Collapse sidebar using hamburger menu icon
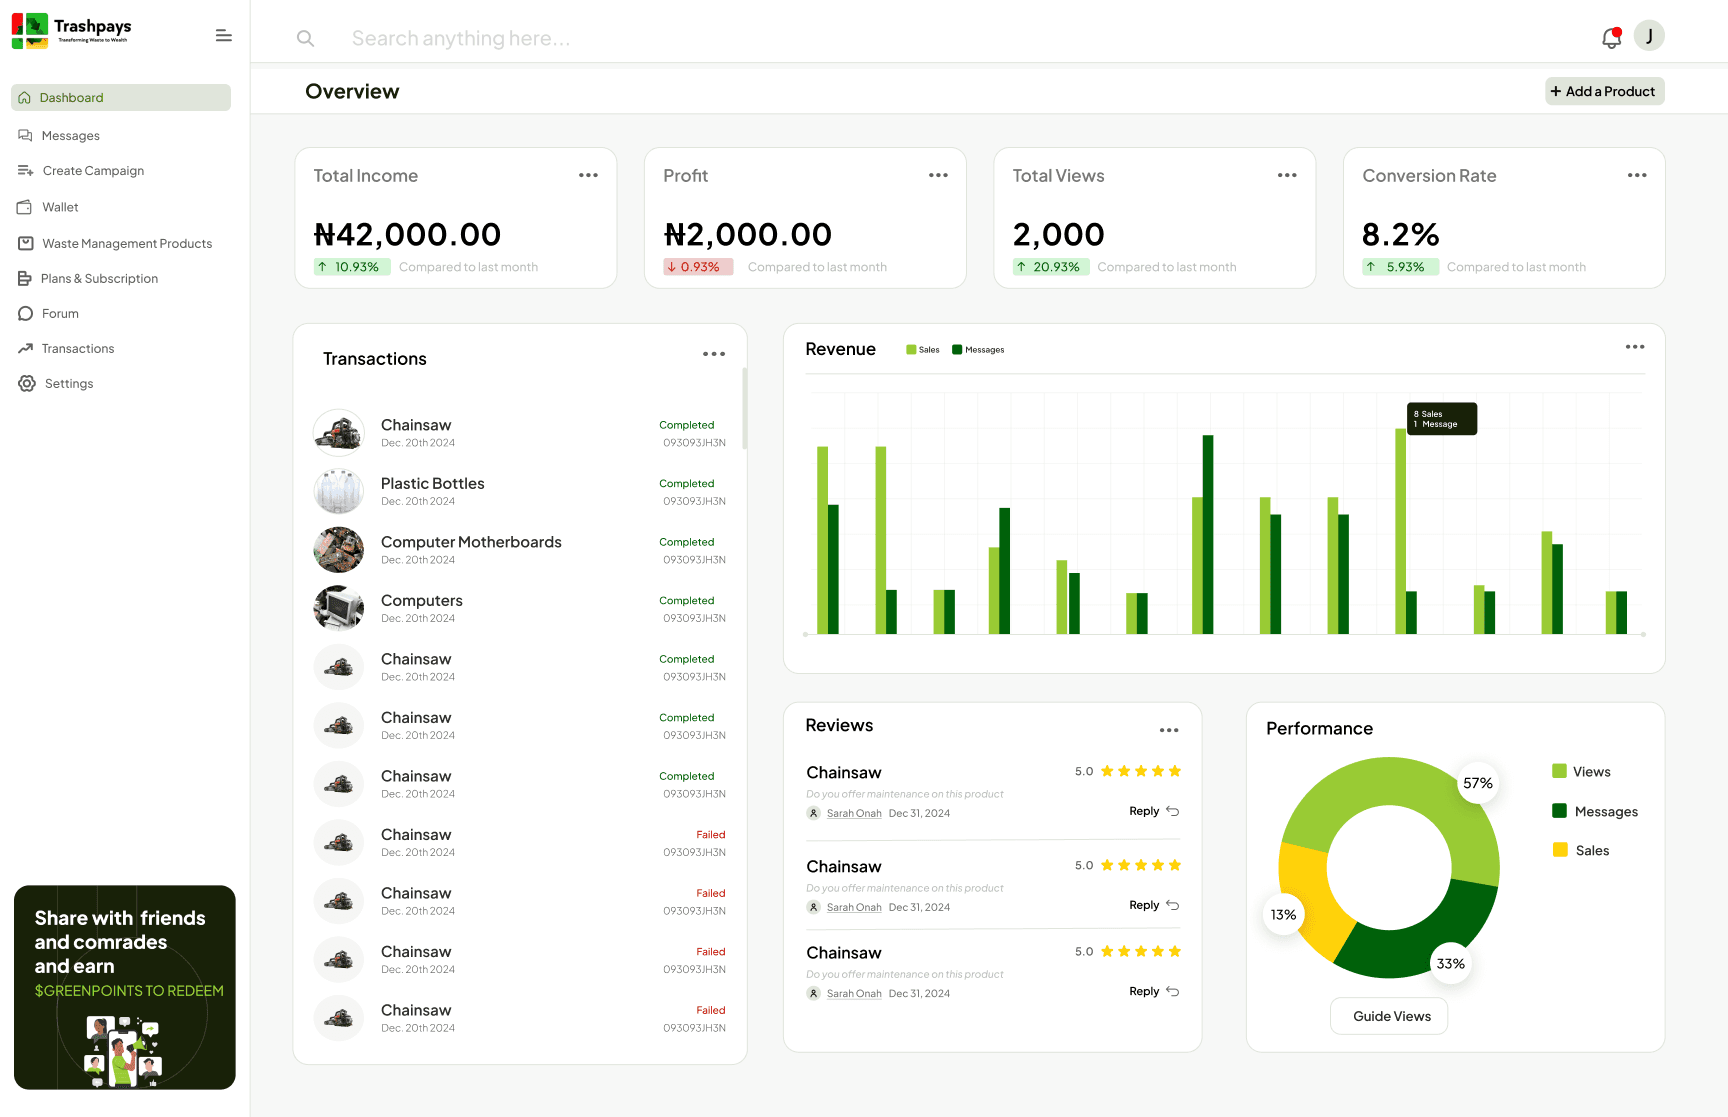This screenshot has height=1117, width=1728. click(224, 36)
